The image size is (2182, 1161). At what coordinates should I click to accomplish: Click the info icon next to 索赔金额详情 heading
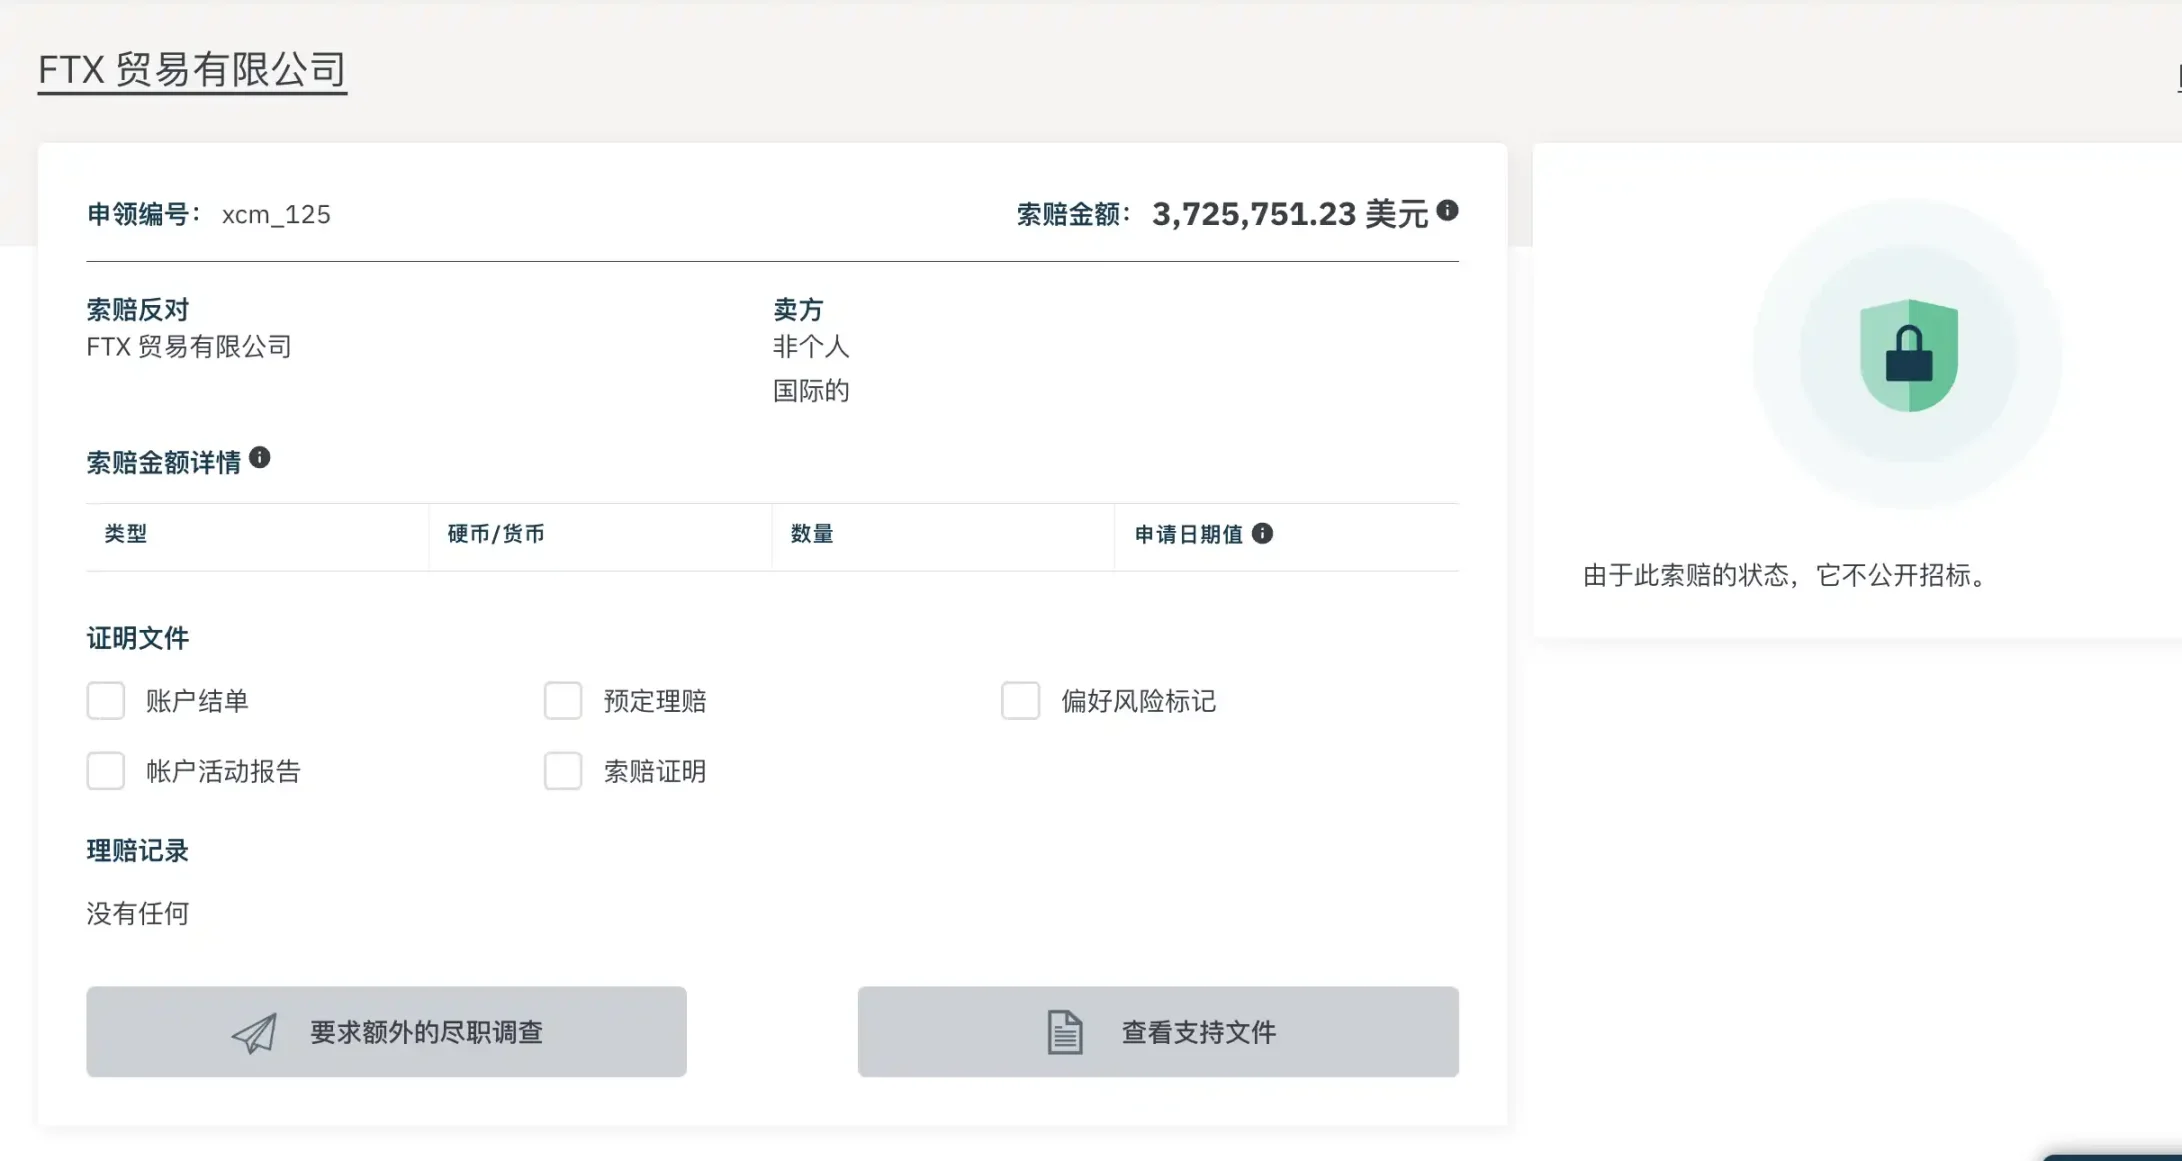click(261, 459)
